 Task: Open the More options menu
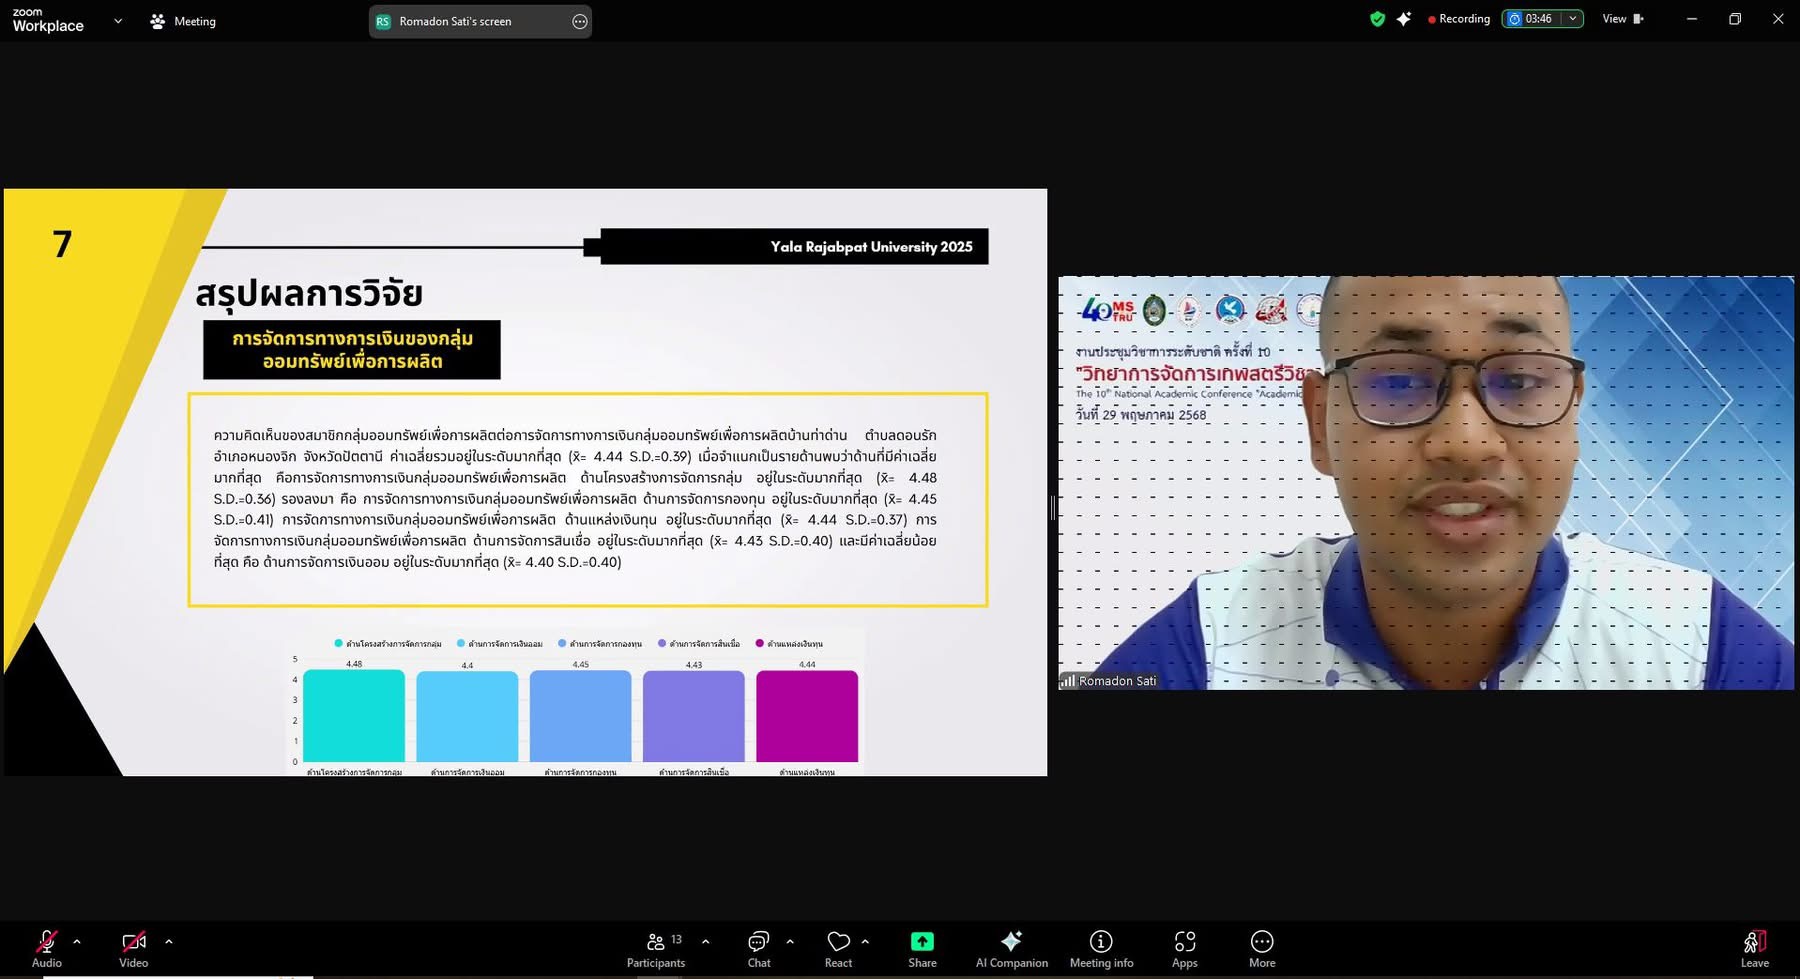click(1262, 948)
